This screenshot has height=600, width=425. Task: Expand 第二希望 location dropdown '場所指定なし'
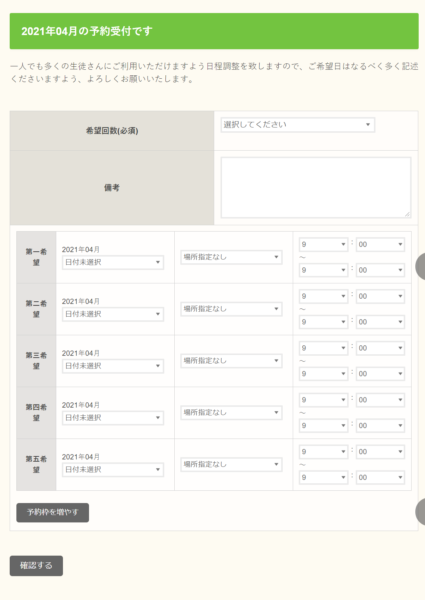231,309
